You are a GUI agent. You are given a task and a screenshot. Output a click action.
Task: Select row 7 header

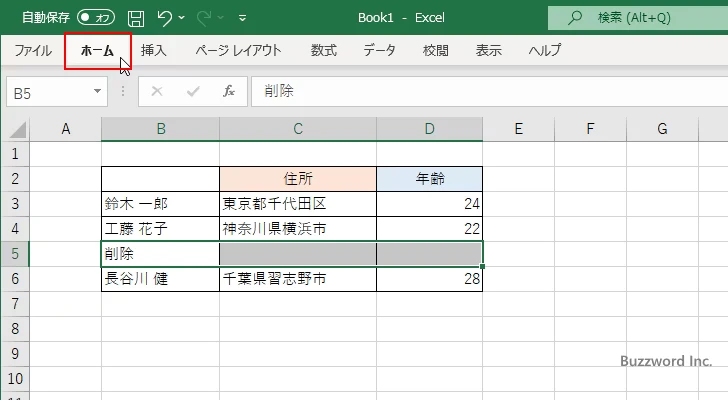click(x=15, y=304)
